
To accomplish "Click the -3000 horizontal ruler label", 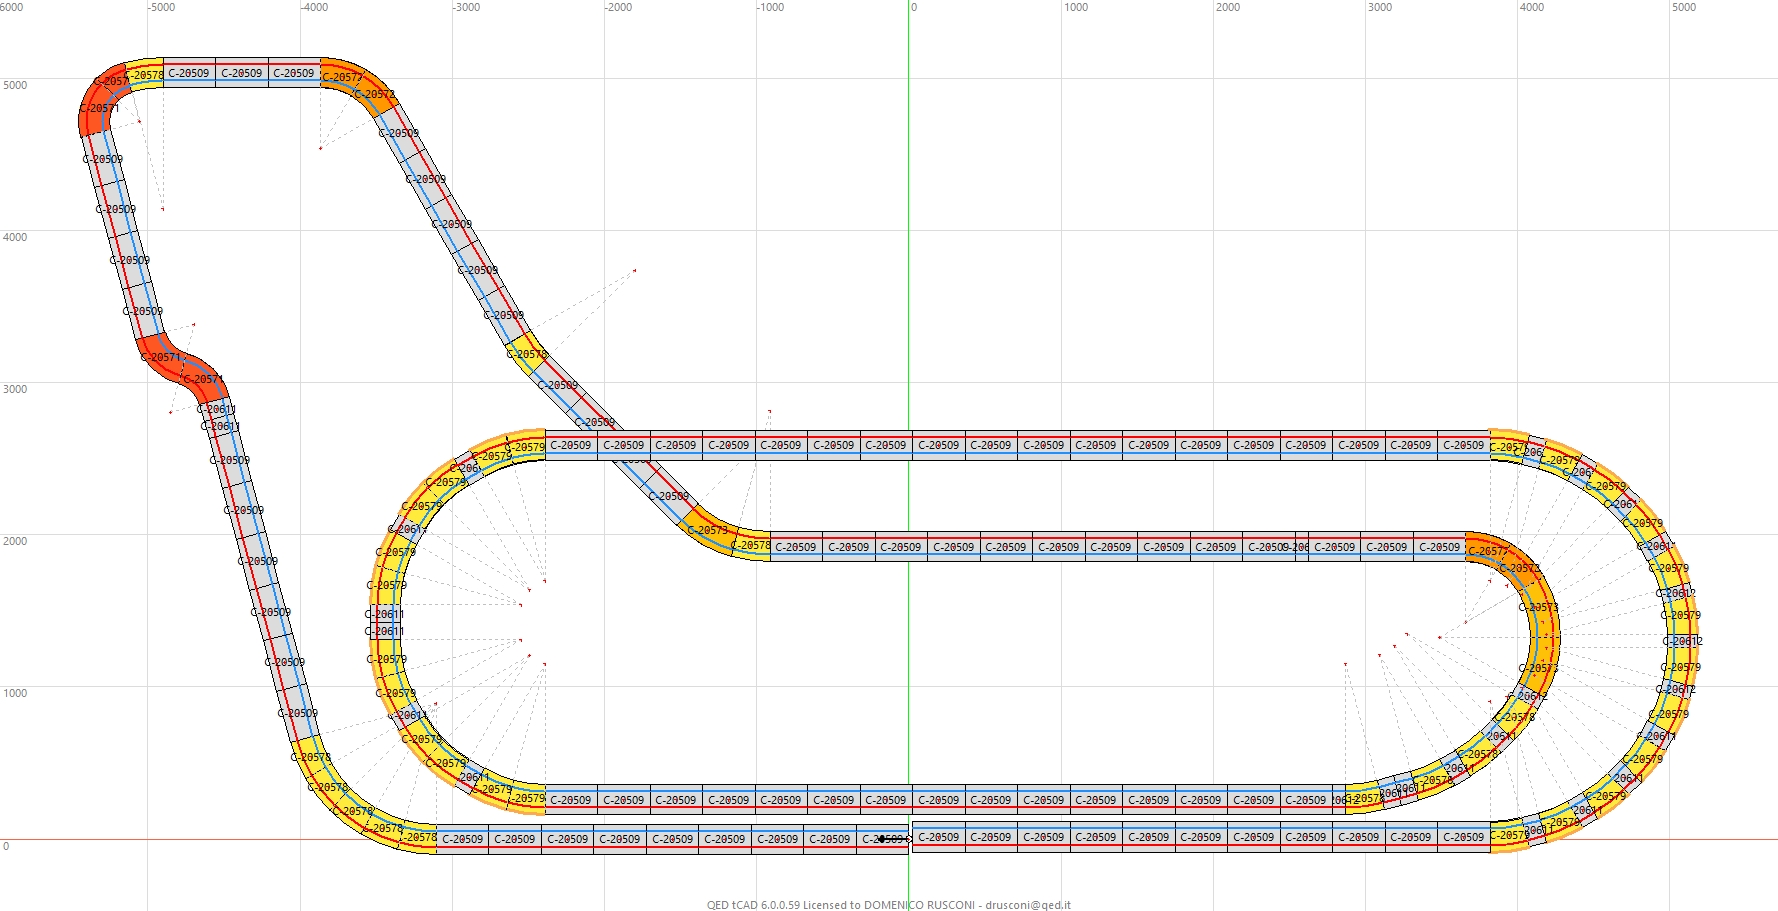I will (467, 7).
